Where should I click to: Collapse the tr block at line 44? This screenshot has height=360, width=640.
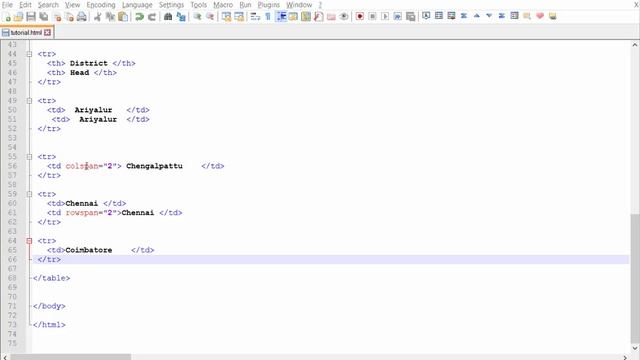tap(29, 54)
